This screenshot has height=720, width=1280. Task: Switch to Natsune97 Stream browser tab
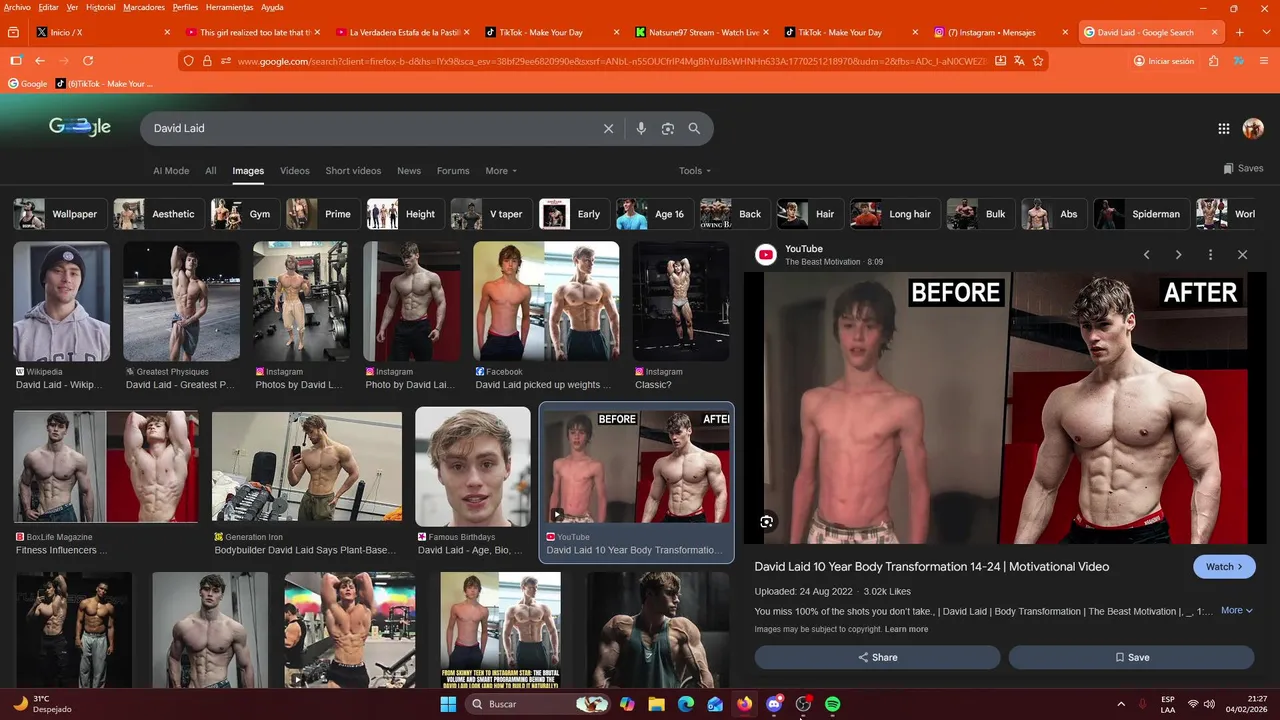tap(704, 32)
